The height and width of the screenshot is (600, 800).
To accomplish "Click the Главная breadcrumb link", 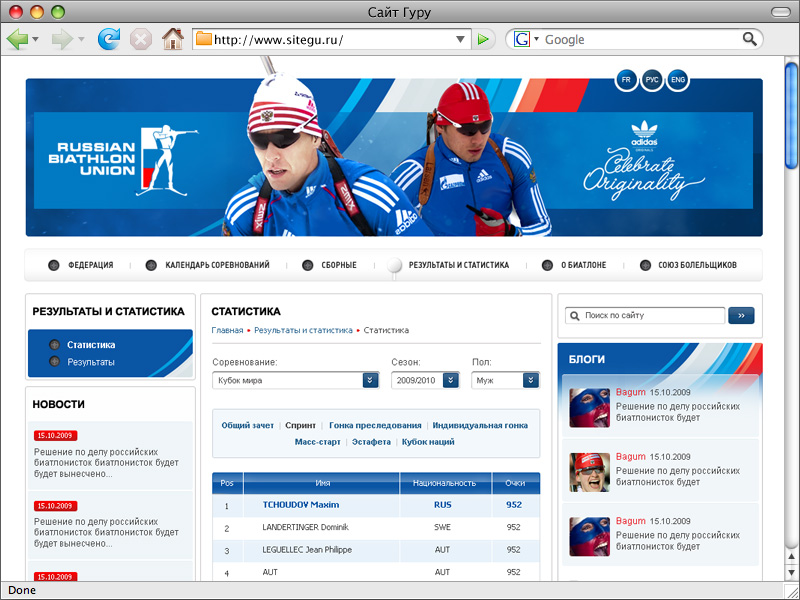I will [x=227, y=330].
